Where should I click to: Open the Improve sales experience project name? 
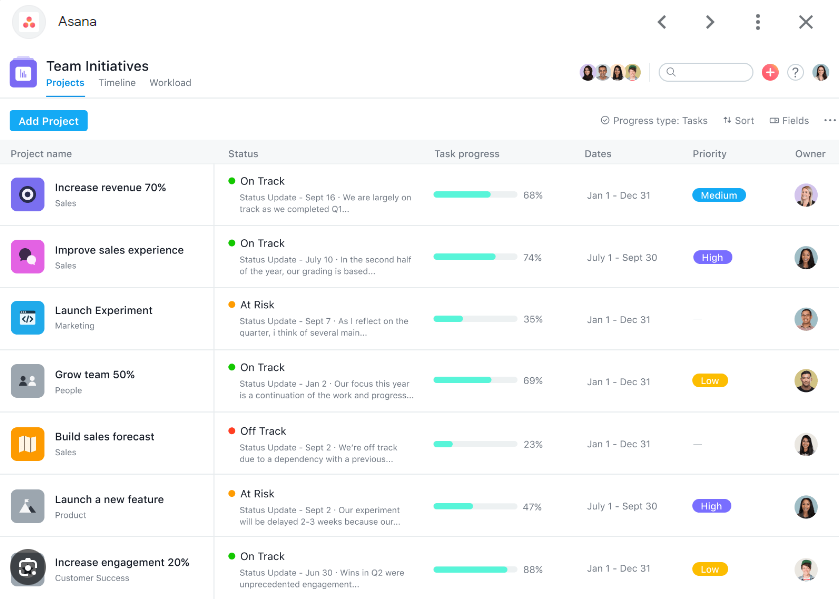[119, 250]
